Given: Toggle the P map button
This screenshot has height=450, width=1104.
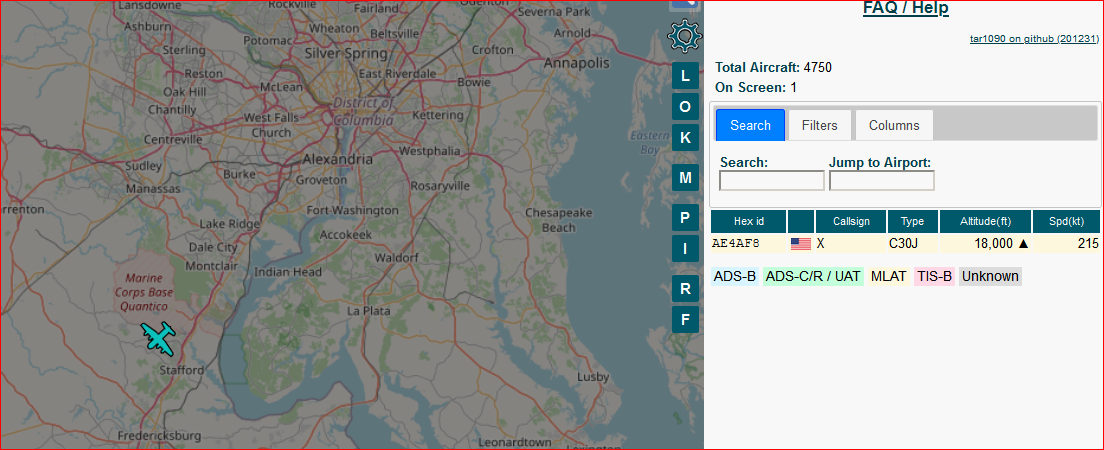Looking at the screenshot, I should tap(685, 218).
